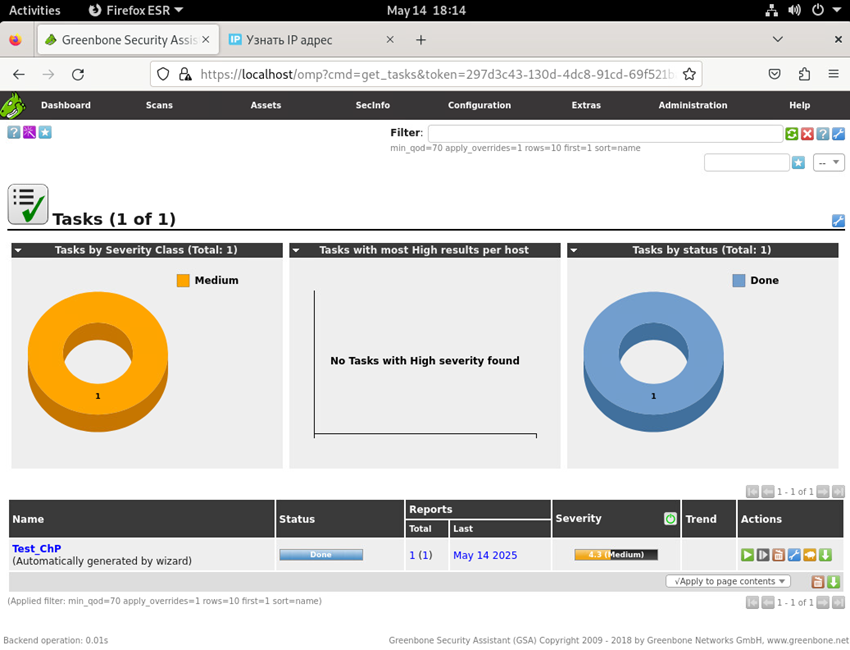Click the Tasks checklist icon

(28, 204)
